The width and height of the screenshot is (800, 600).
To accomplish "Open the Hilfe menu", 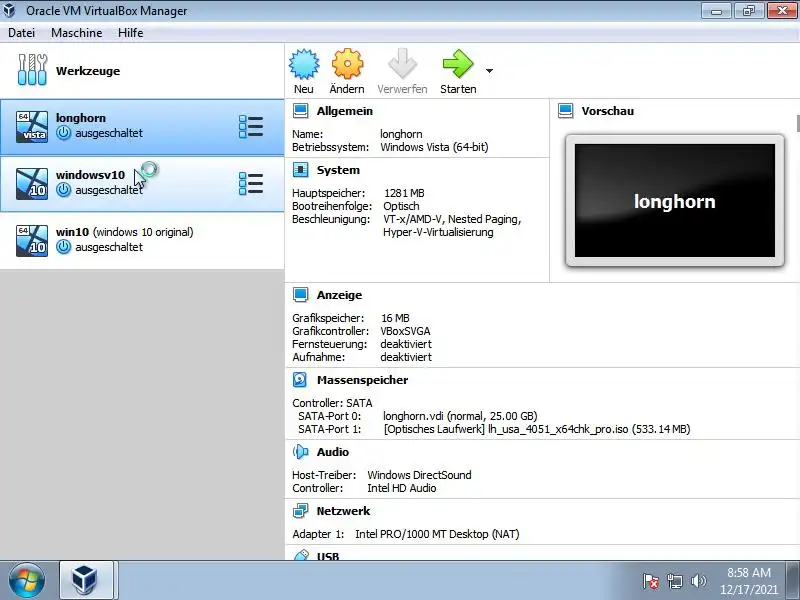I will [x=131, y=33].
